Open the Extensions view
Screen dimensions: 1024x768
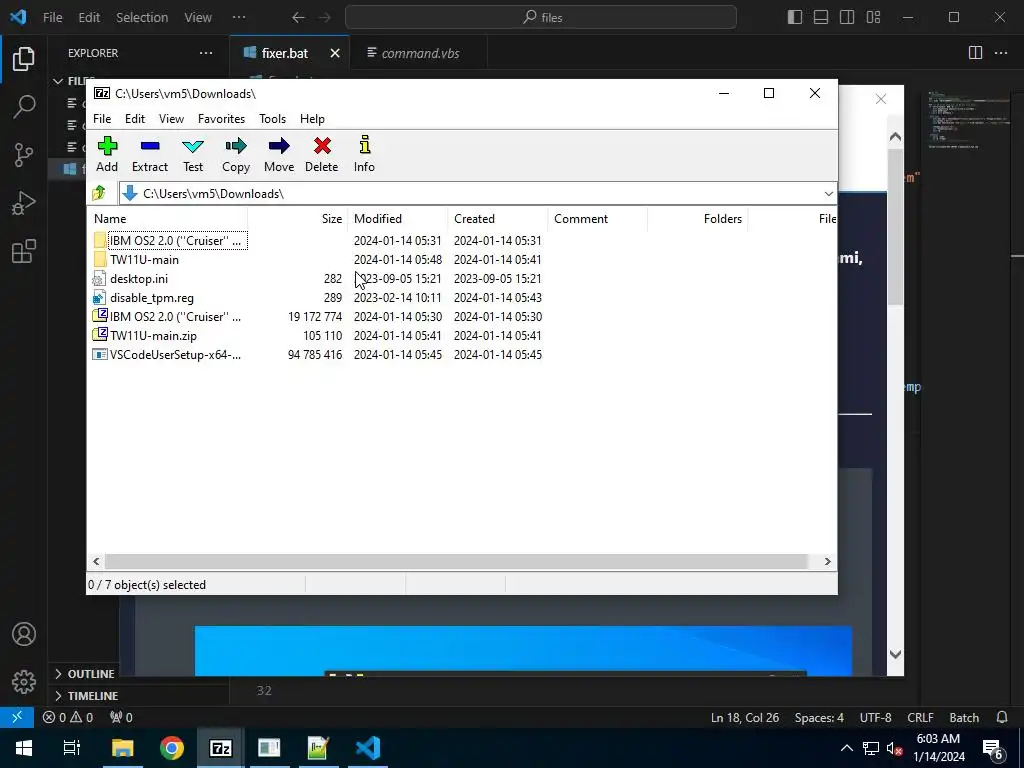point(24,251)
